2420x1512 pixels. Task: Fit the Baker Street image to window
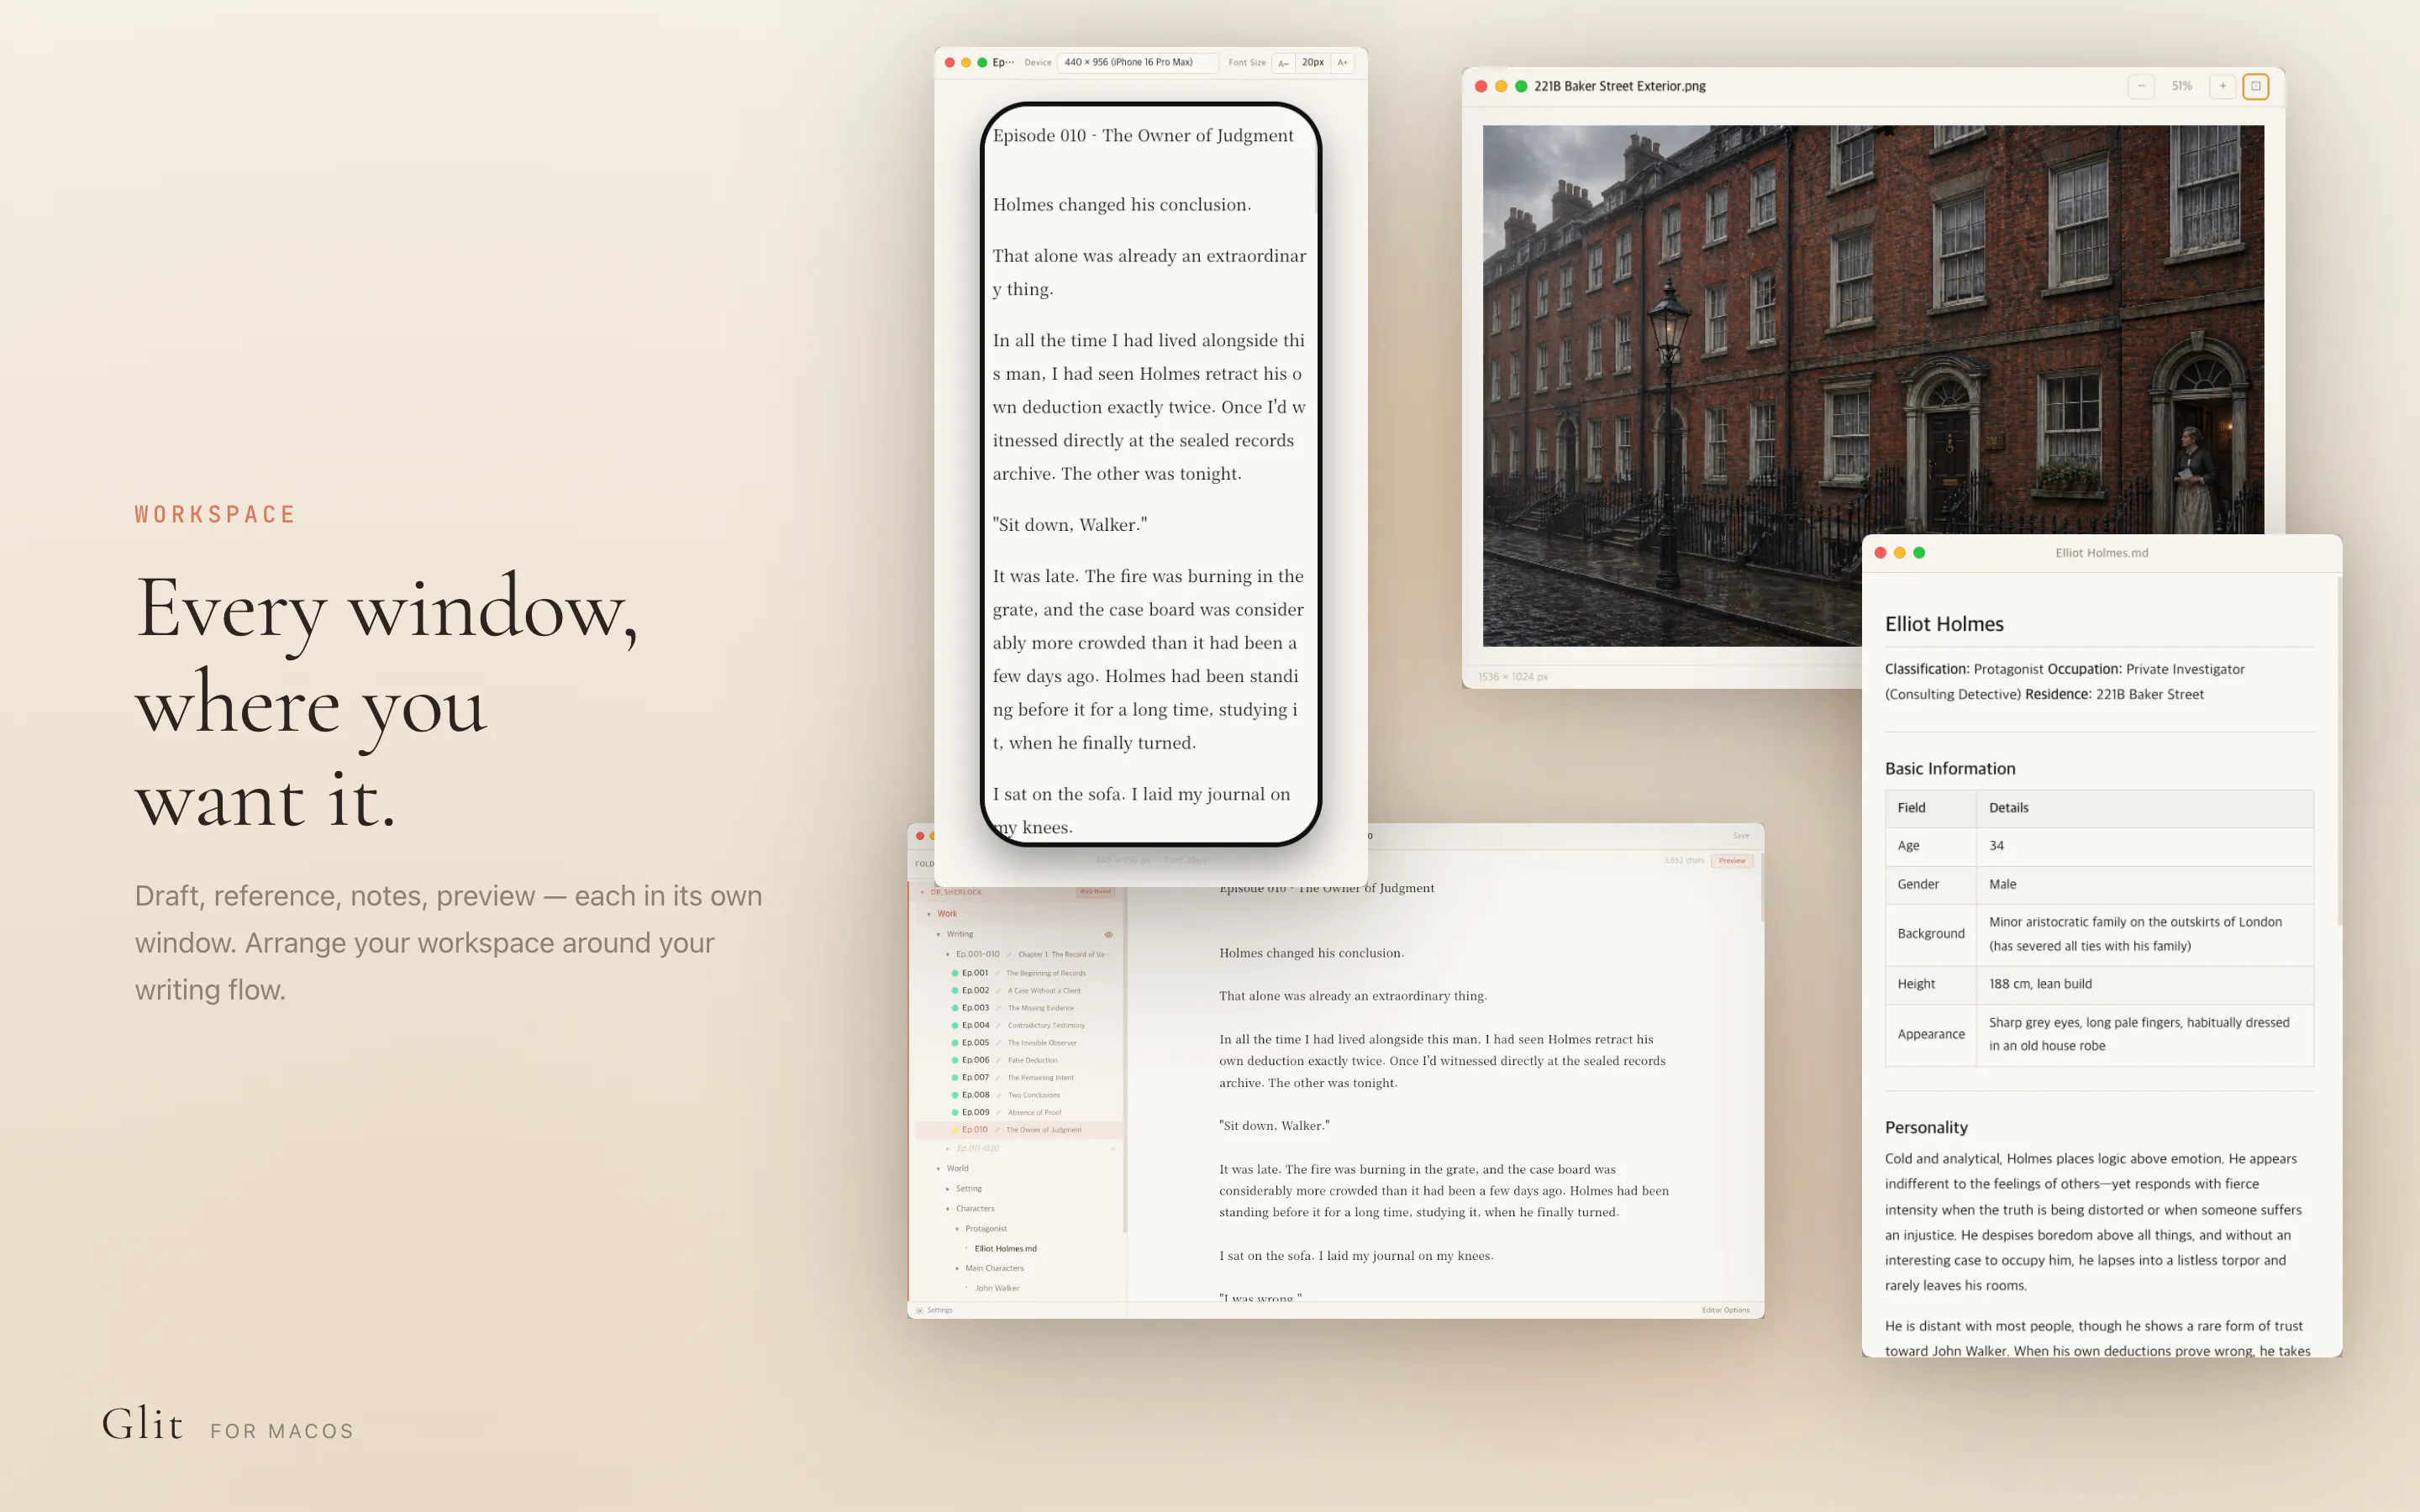click(2256, 86)
